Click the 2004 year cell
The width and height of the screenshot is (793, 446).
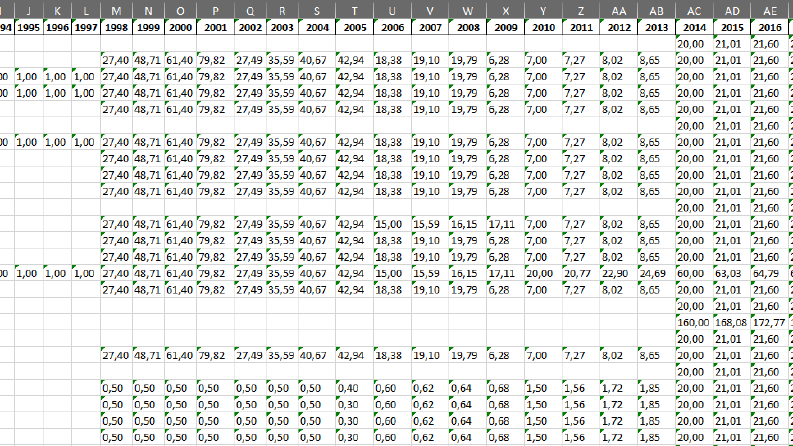point(317,27)
